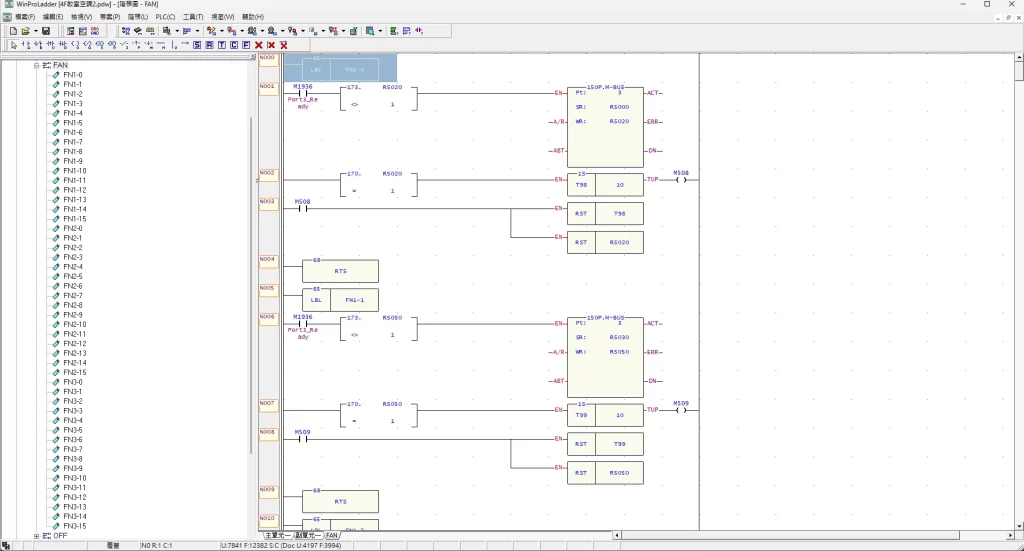Click the boxed T (Timer) instruction icon
1024x551 pixels.
point(221,45)
